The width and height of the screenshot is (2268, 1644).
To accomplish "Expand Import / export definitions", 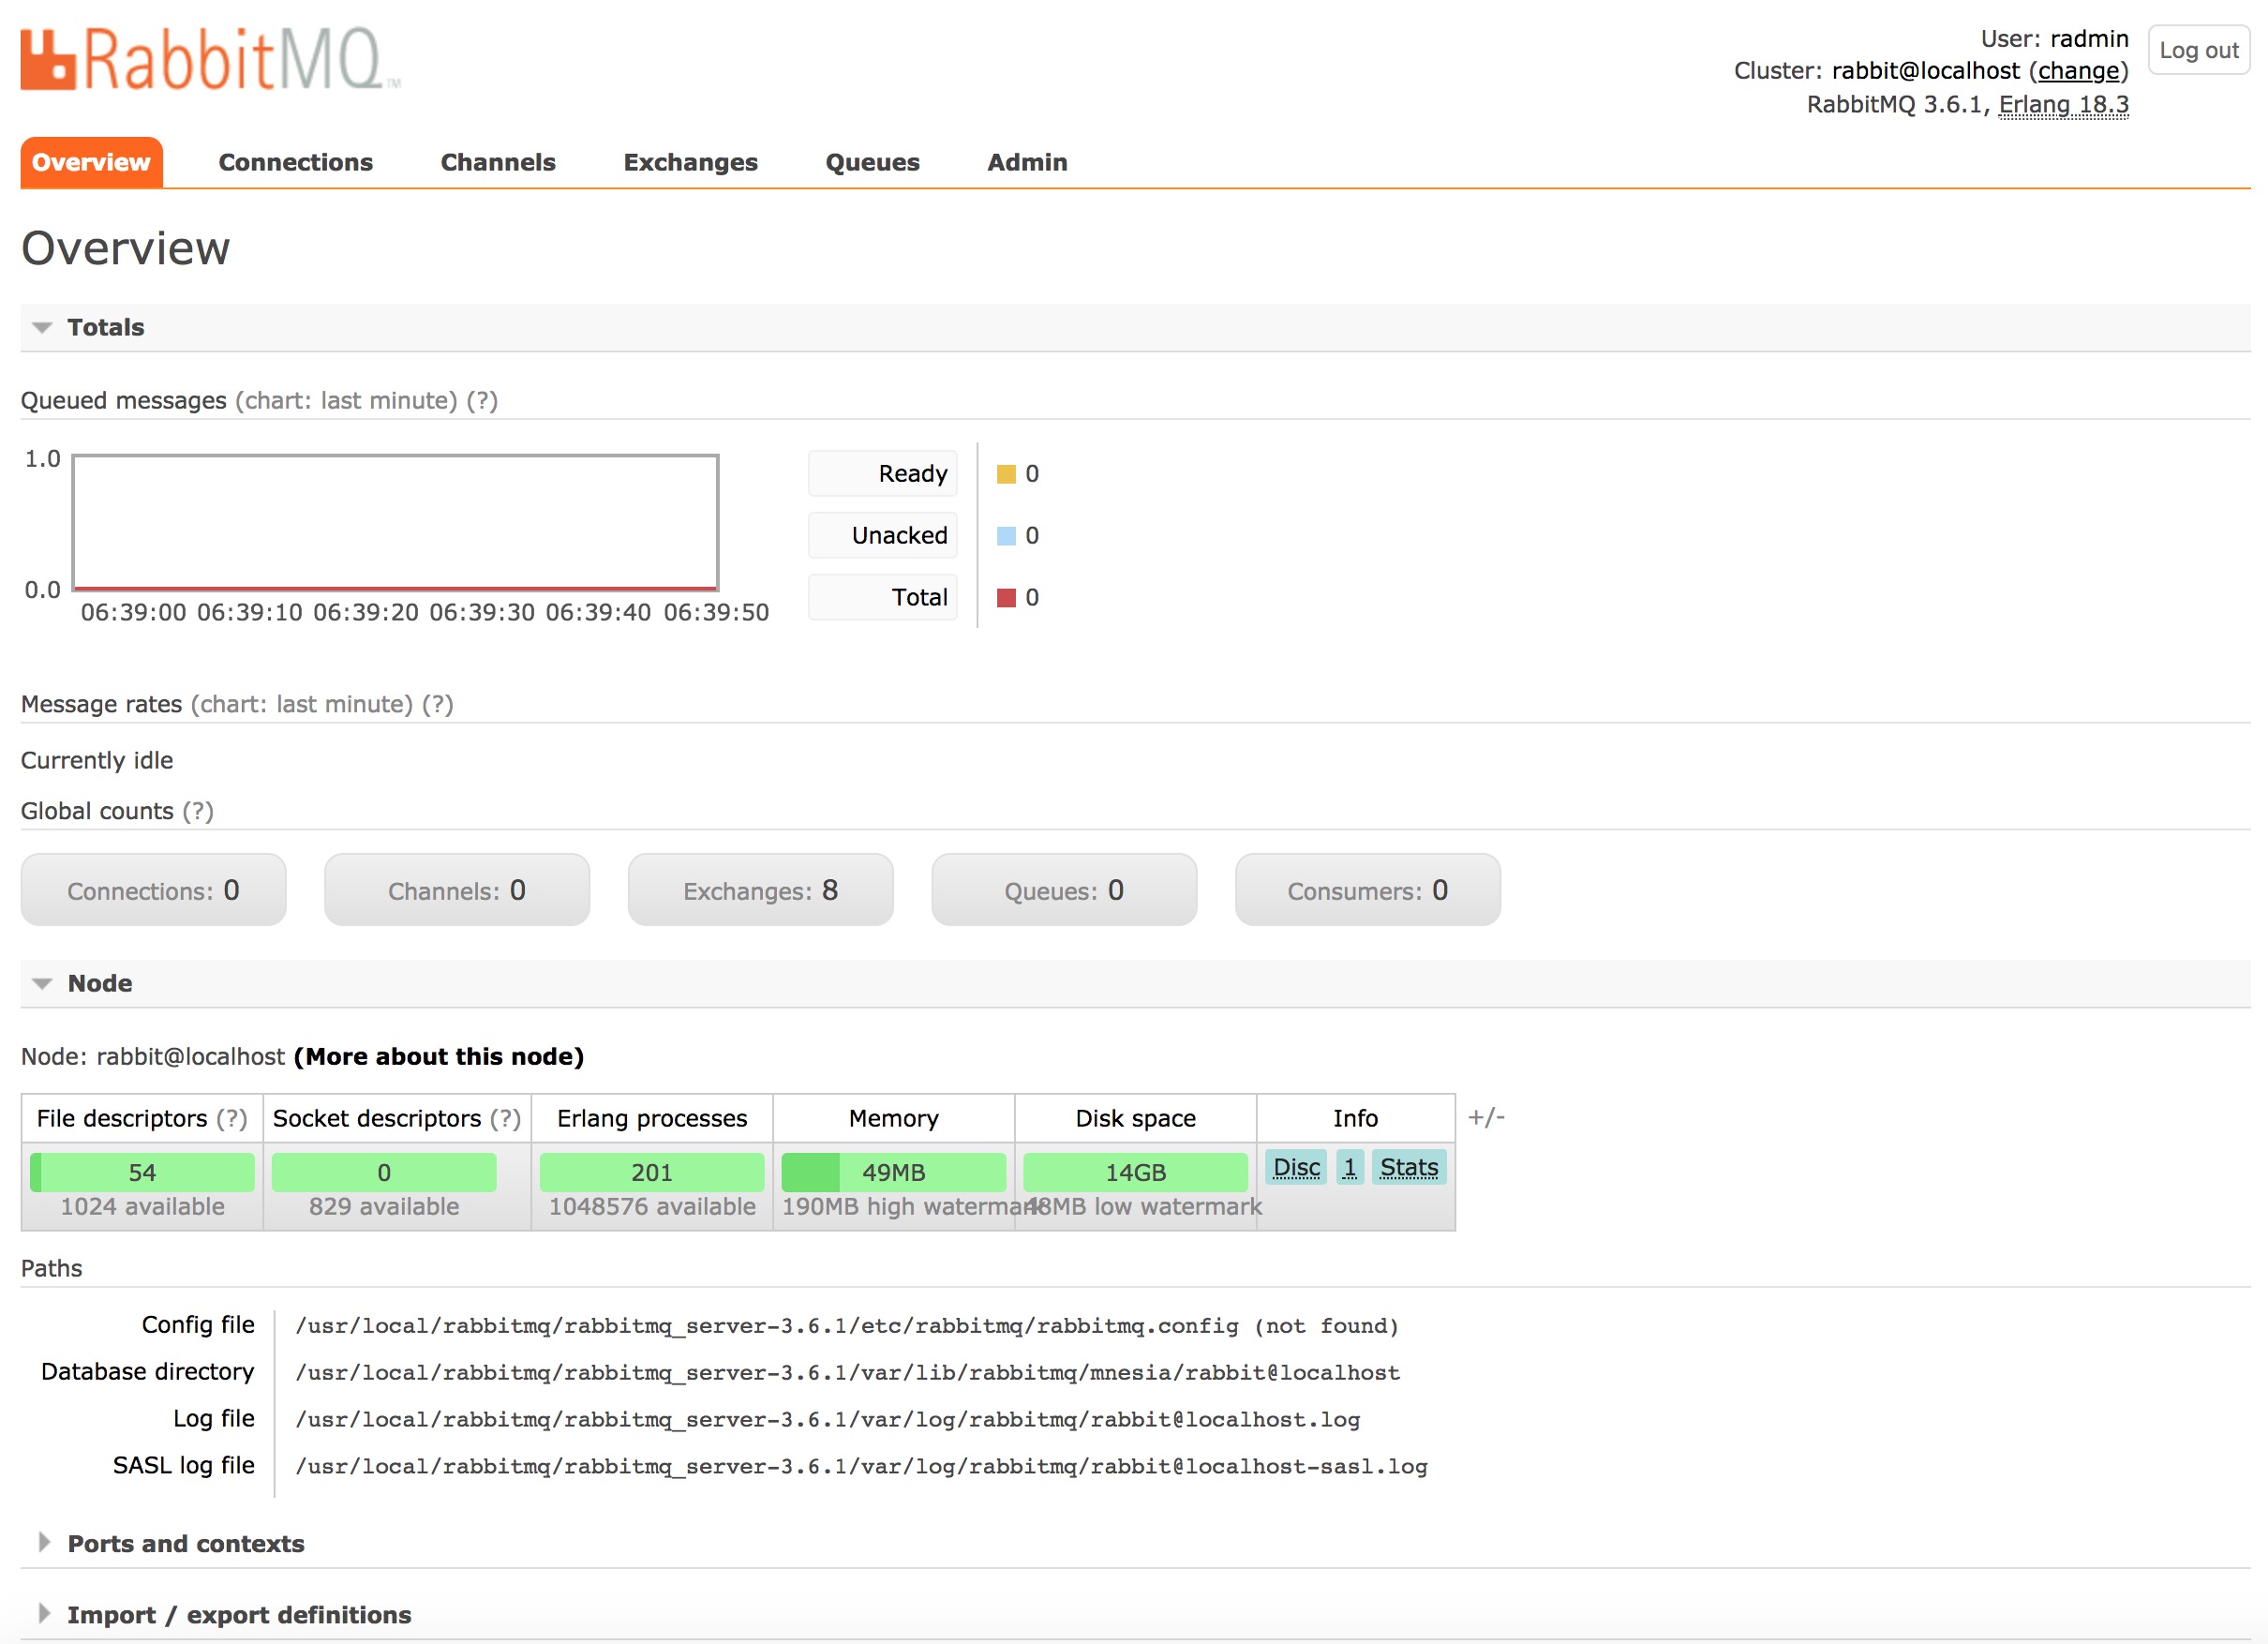I will coord(238,1616).
